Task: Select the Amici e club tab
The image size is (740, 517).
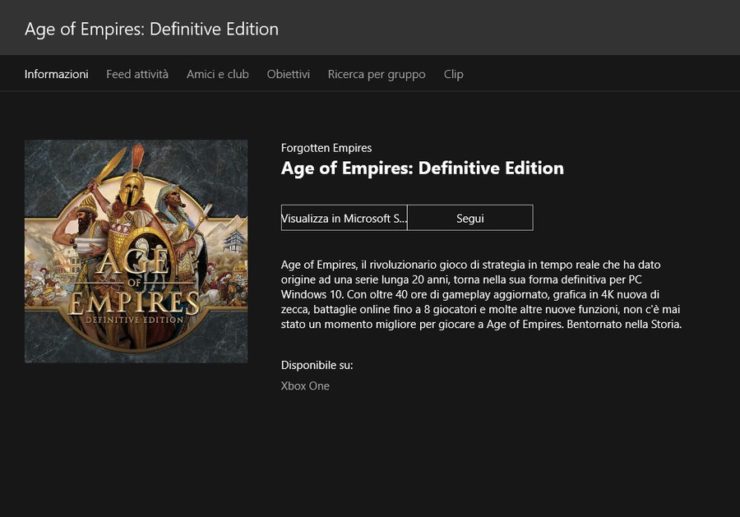Action: click(x=217, y=74)
